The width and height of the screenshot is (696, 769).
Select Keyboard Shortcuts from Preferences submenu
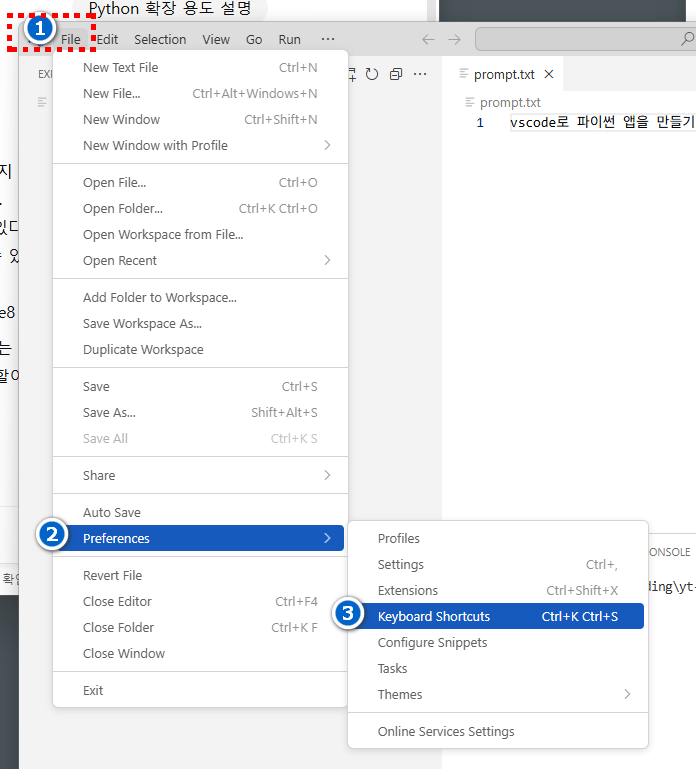(x=434, y=616)
